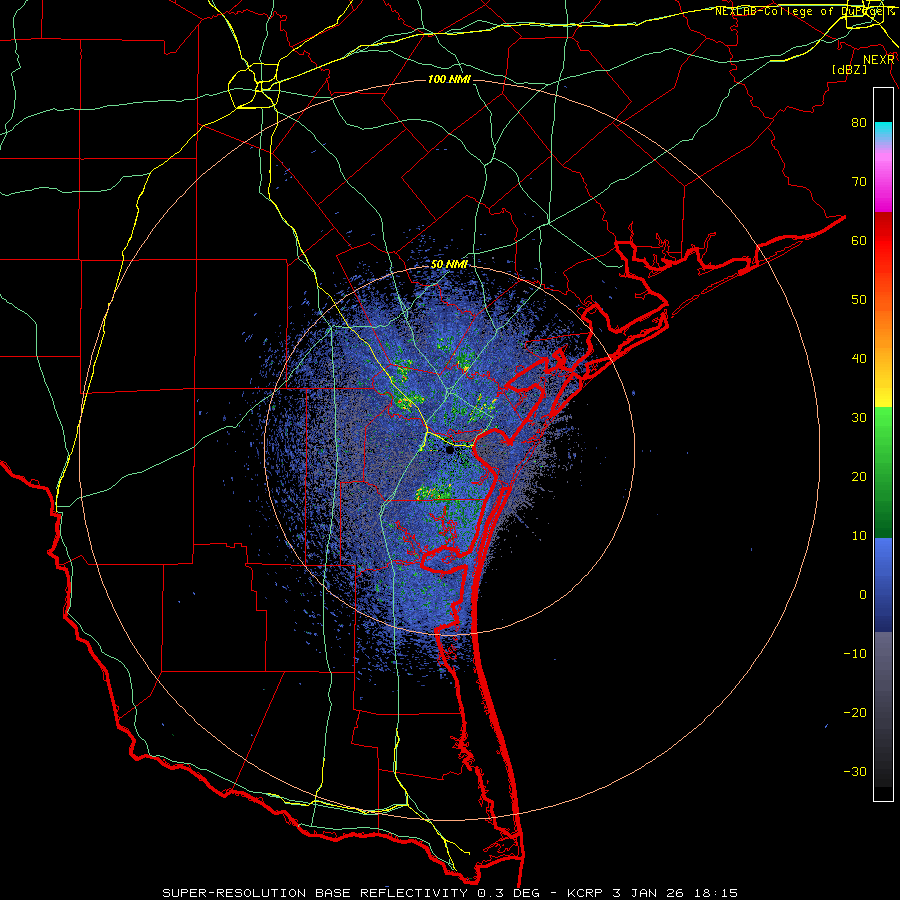Screen dimensions: 900x900
Task: Click the 70 value on dBZ scale
Action: (x=859, y=181)
